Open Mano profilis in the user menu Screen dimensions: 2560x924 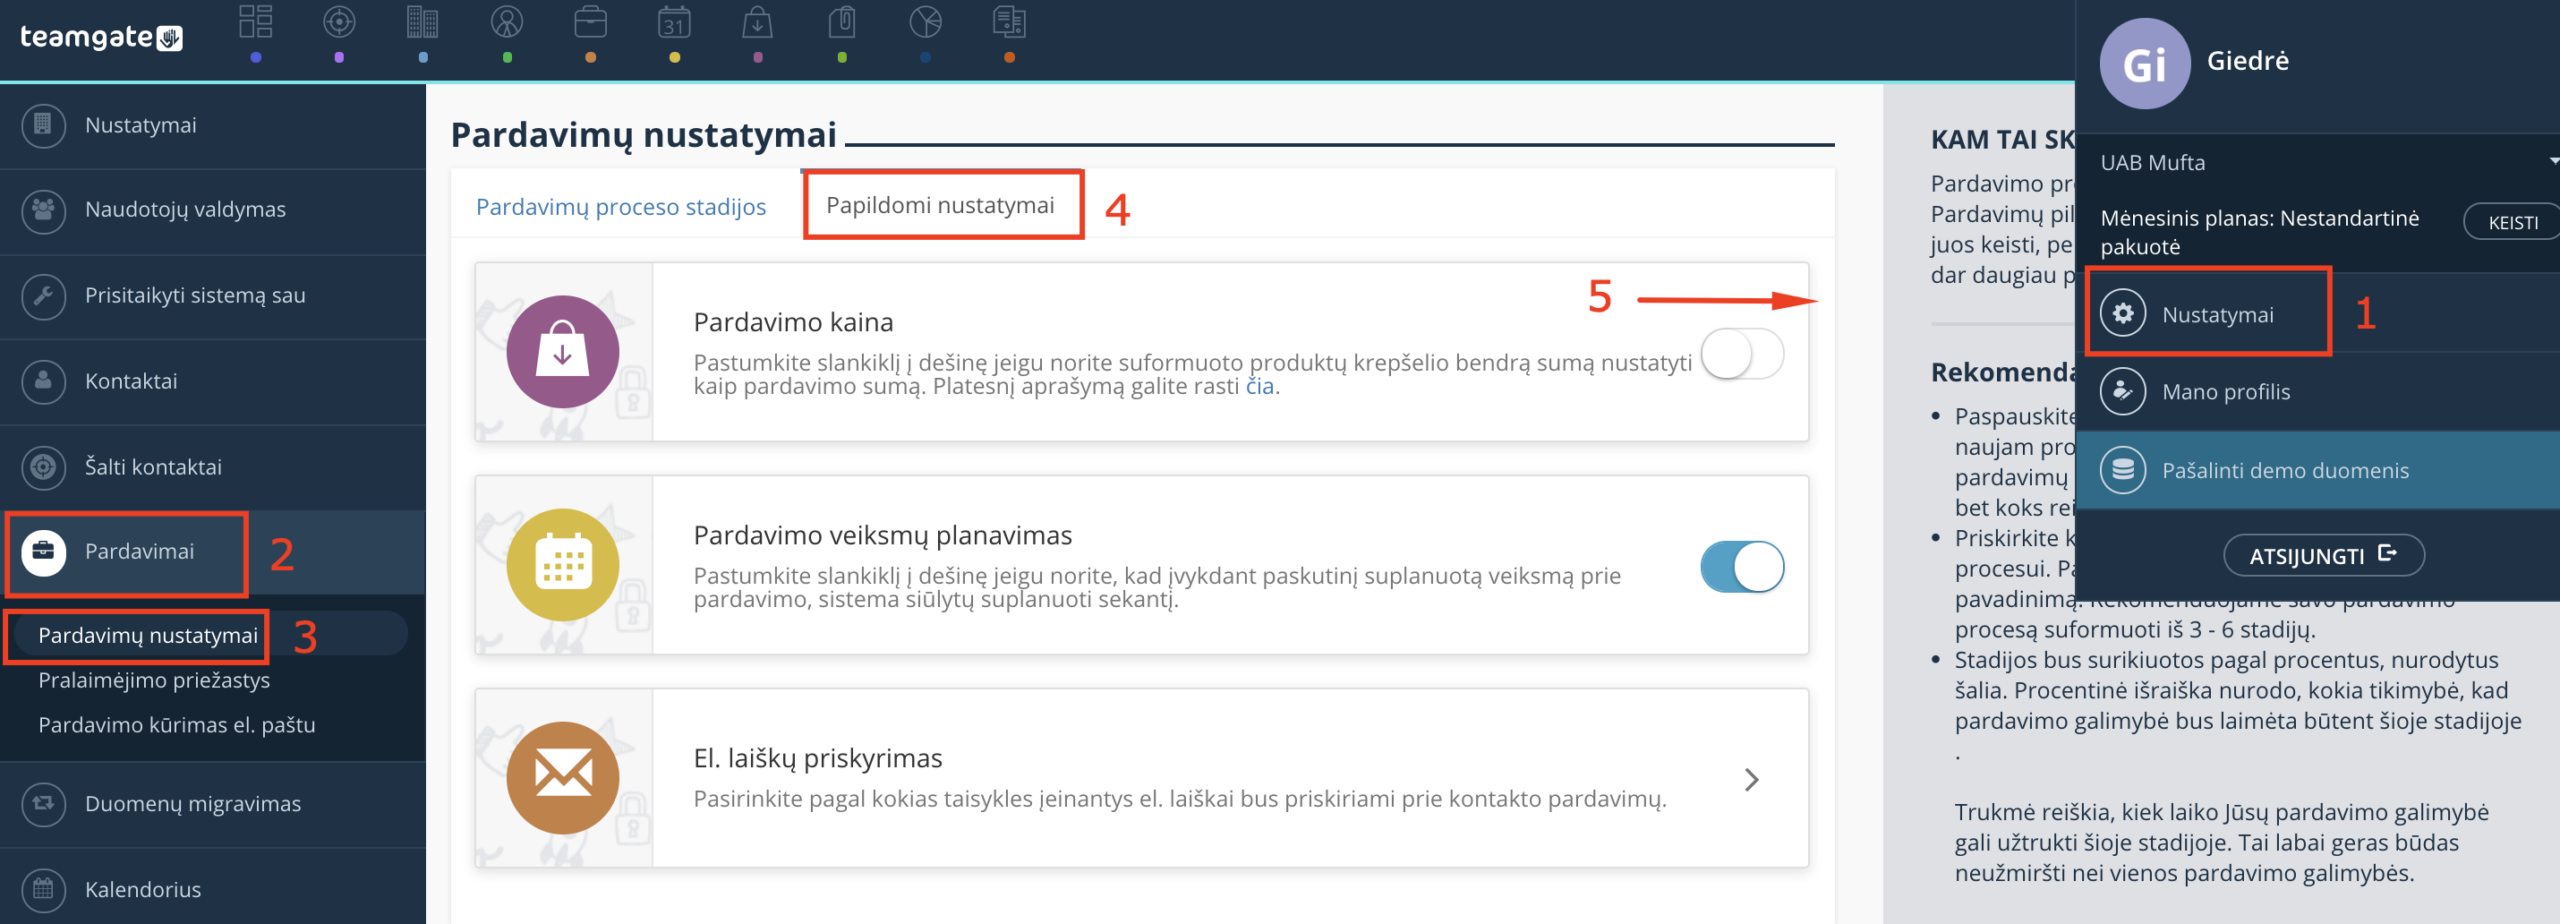(2318, 392)
